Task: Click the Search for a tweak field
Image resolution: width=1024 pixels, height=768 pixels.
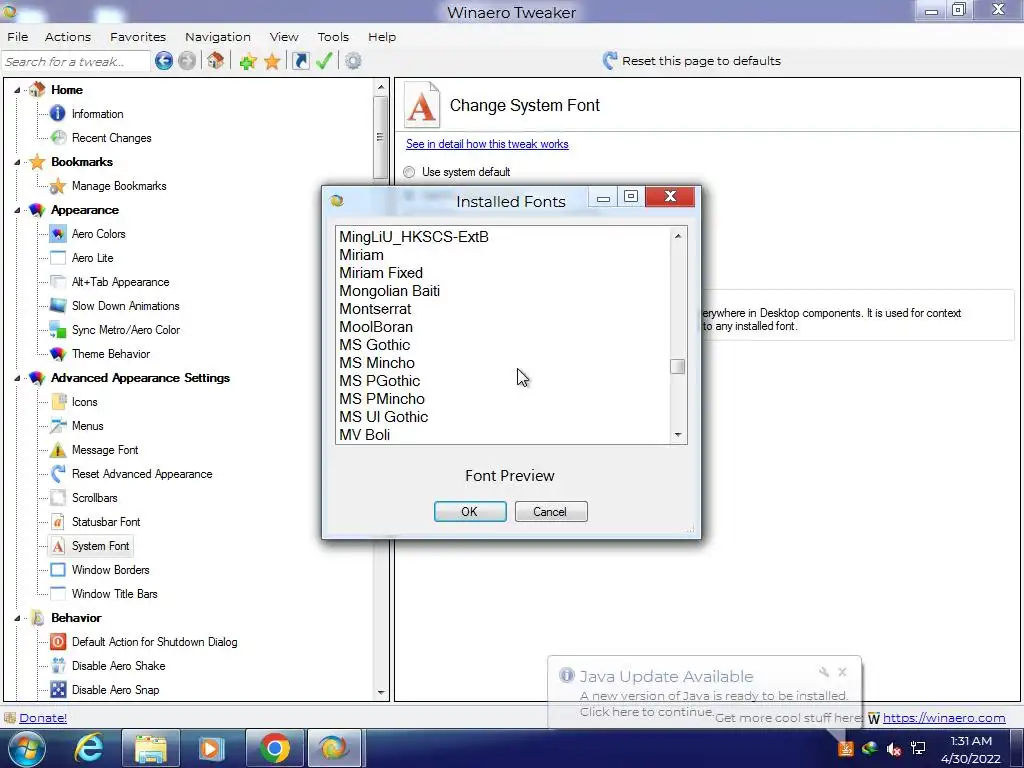Action: [76, 61]
